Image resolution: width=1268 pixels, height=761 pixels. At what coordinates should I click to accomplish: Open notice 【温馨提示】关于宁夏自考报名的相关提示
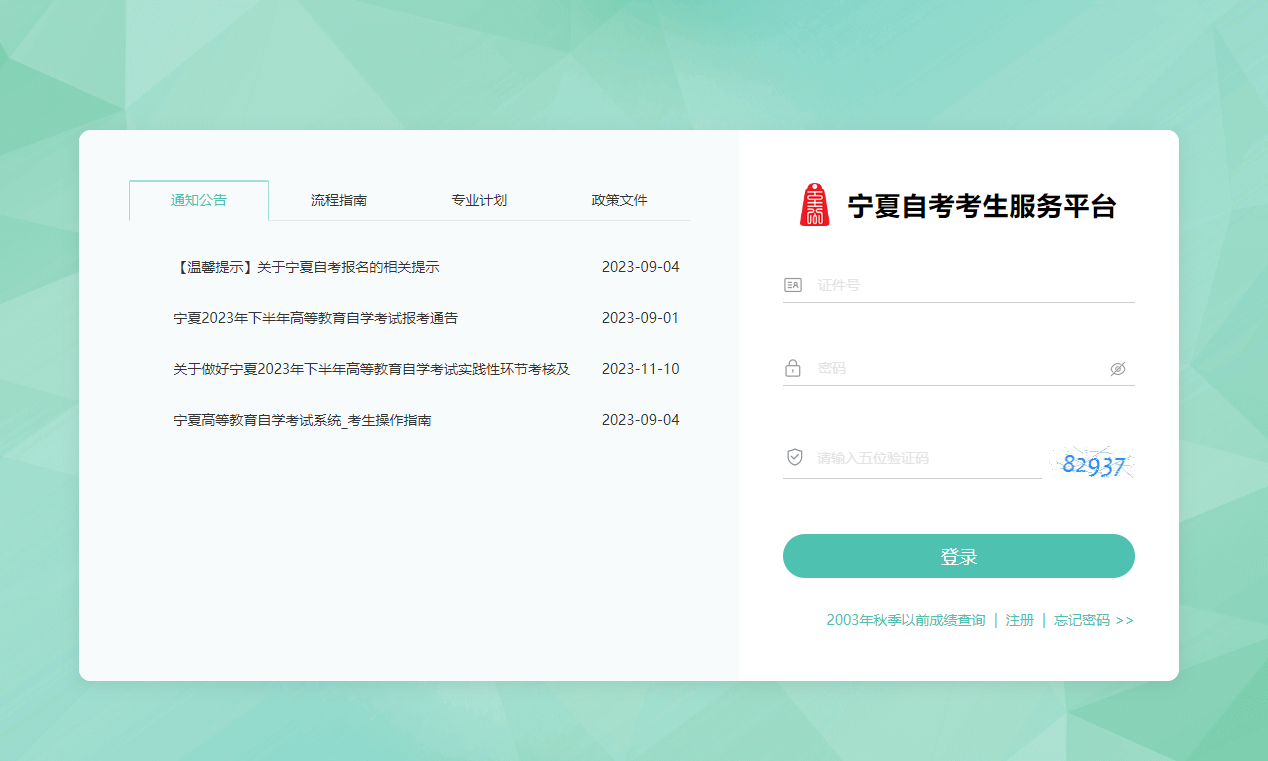[306, 267]
